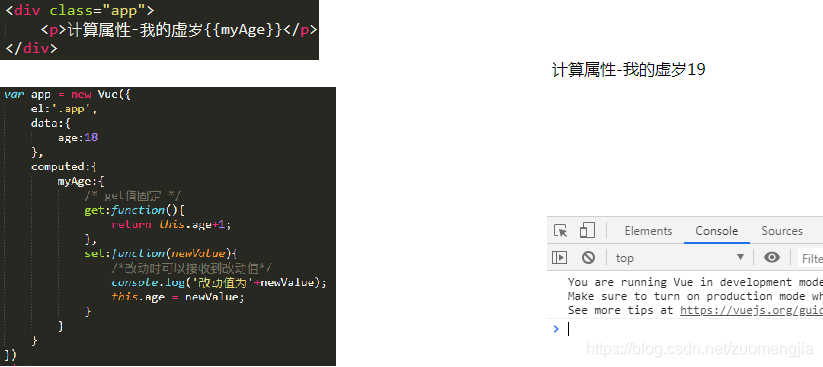Click the 'age:18' line in the code
This screenshot has height=367, width=823.
coord(78,138)
